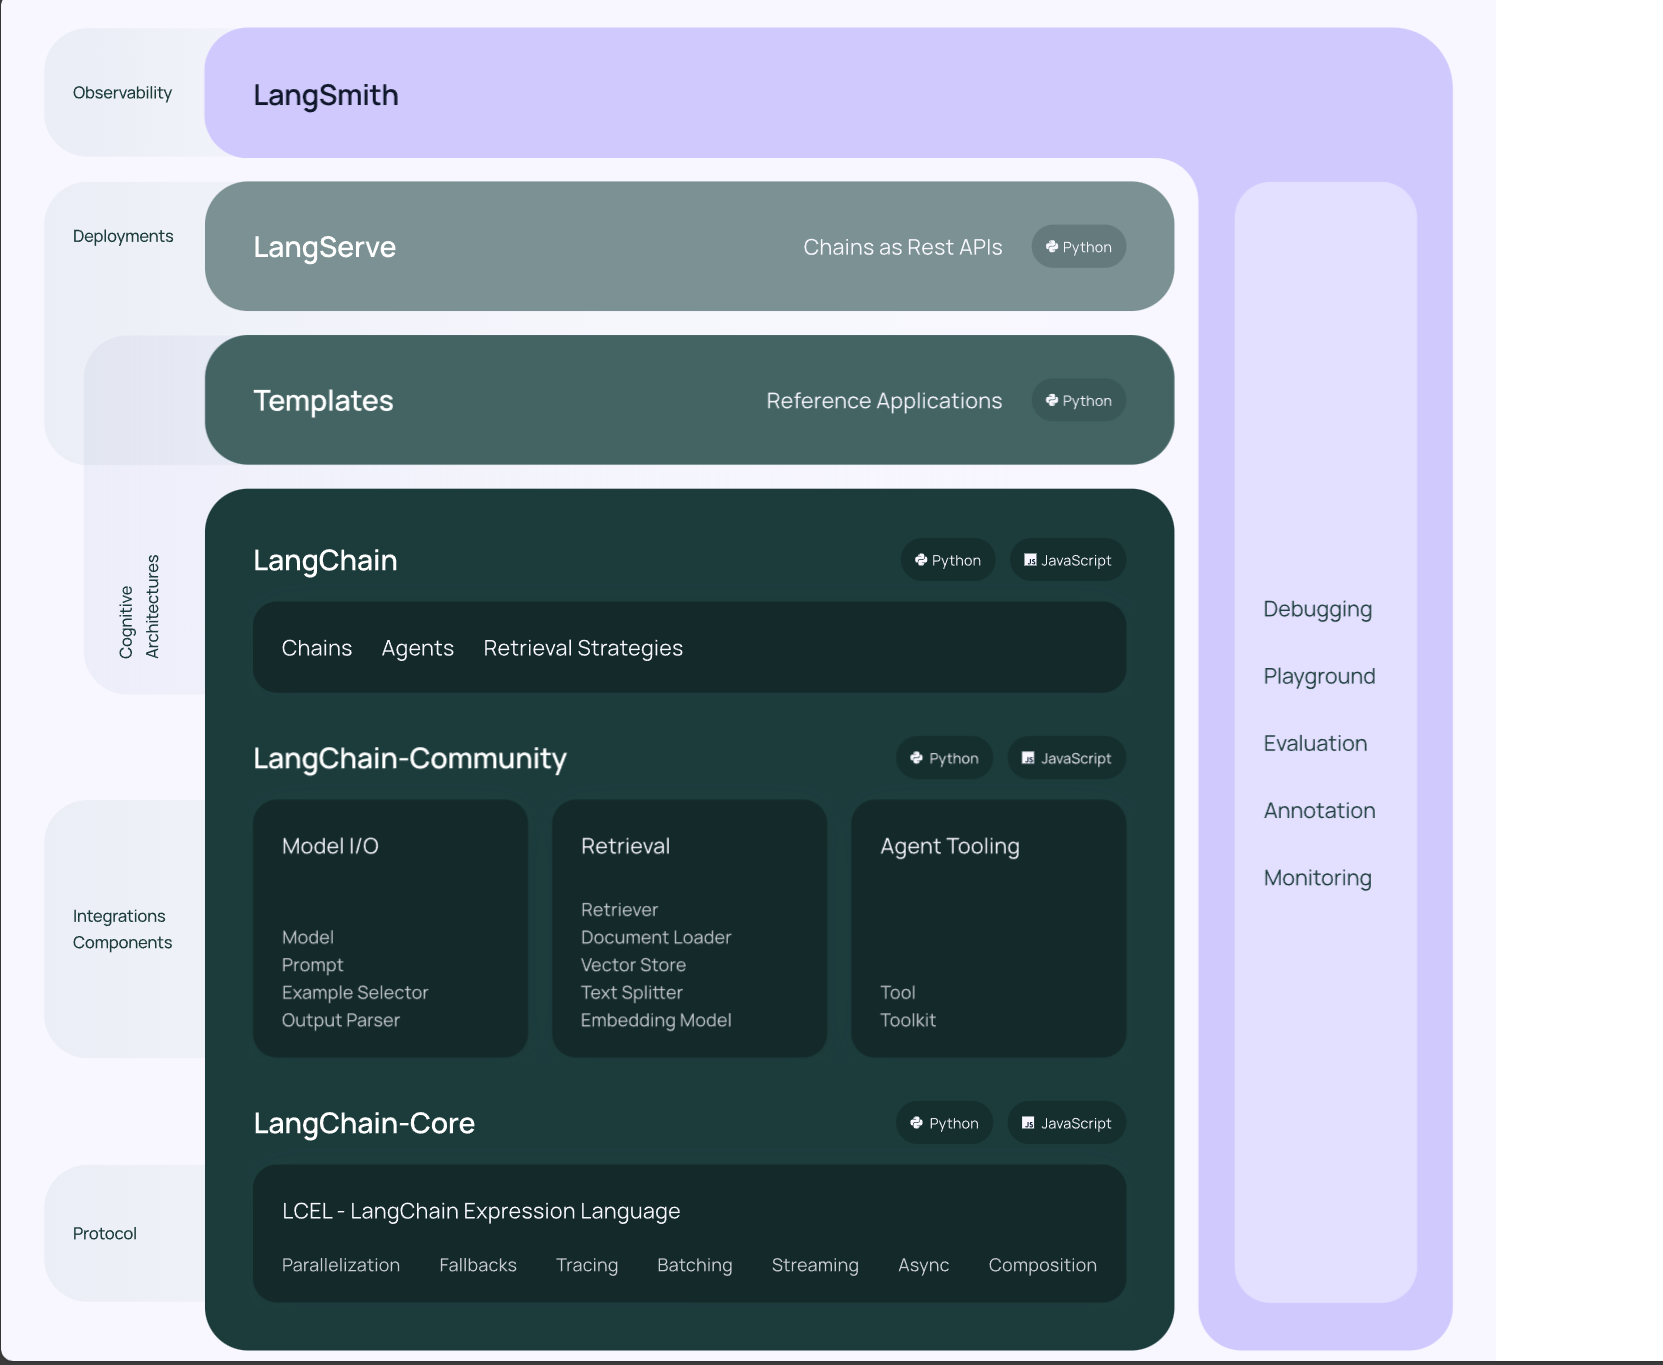
Task: Click 'Playground' in the LangSmith column
Action: pyautogui.click(x=1320, y=676)
